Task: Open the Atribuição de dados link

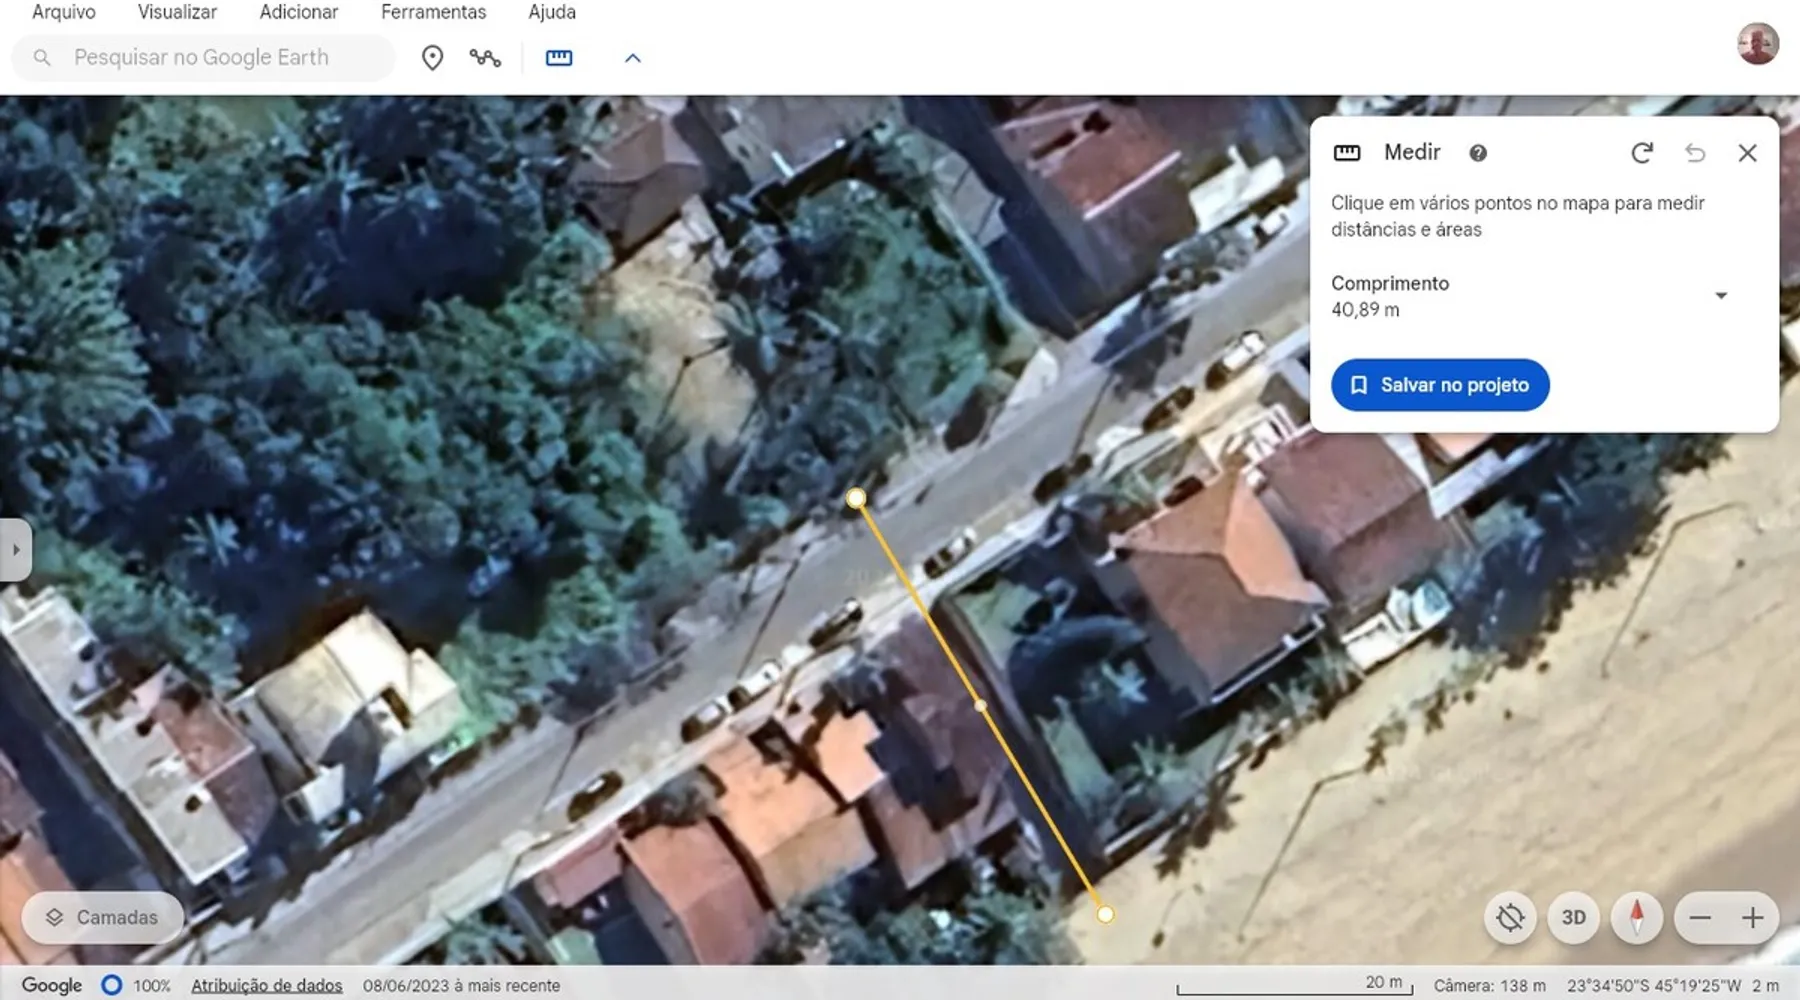Action: tap(267, 985)
